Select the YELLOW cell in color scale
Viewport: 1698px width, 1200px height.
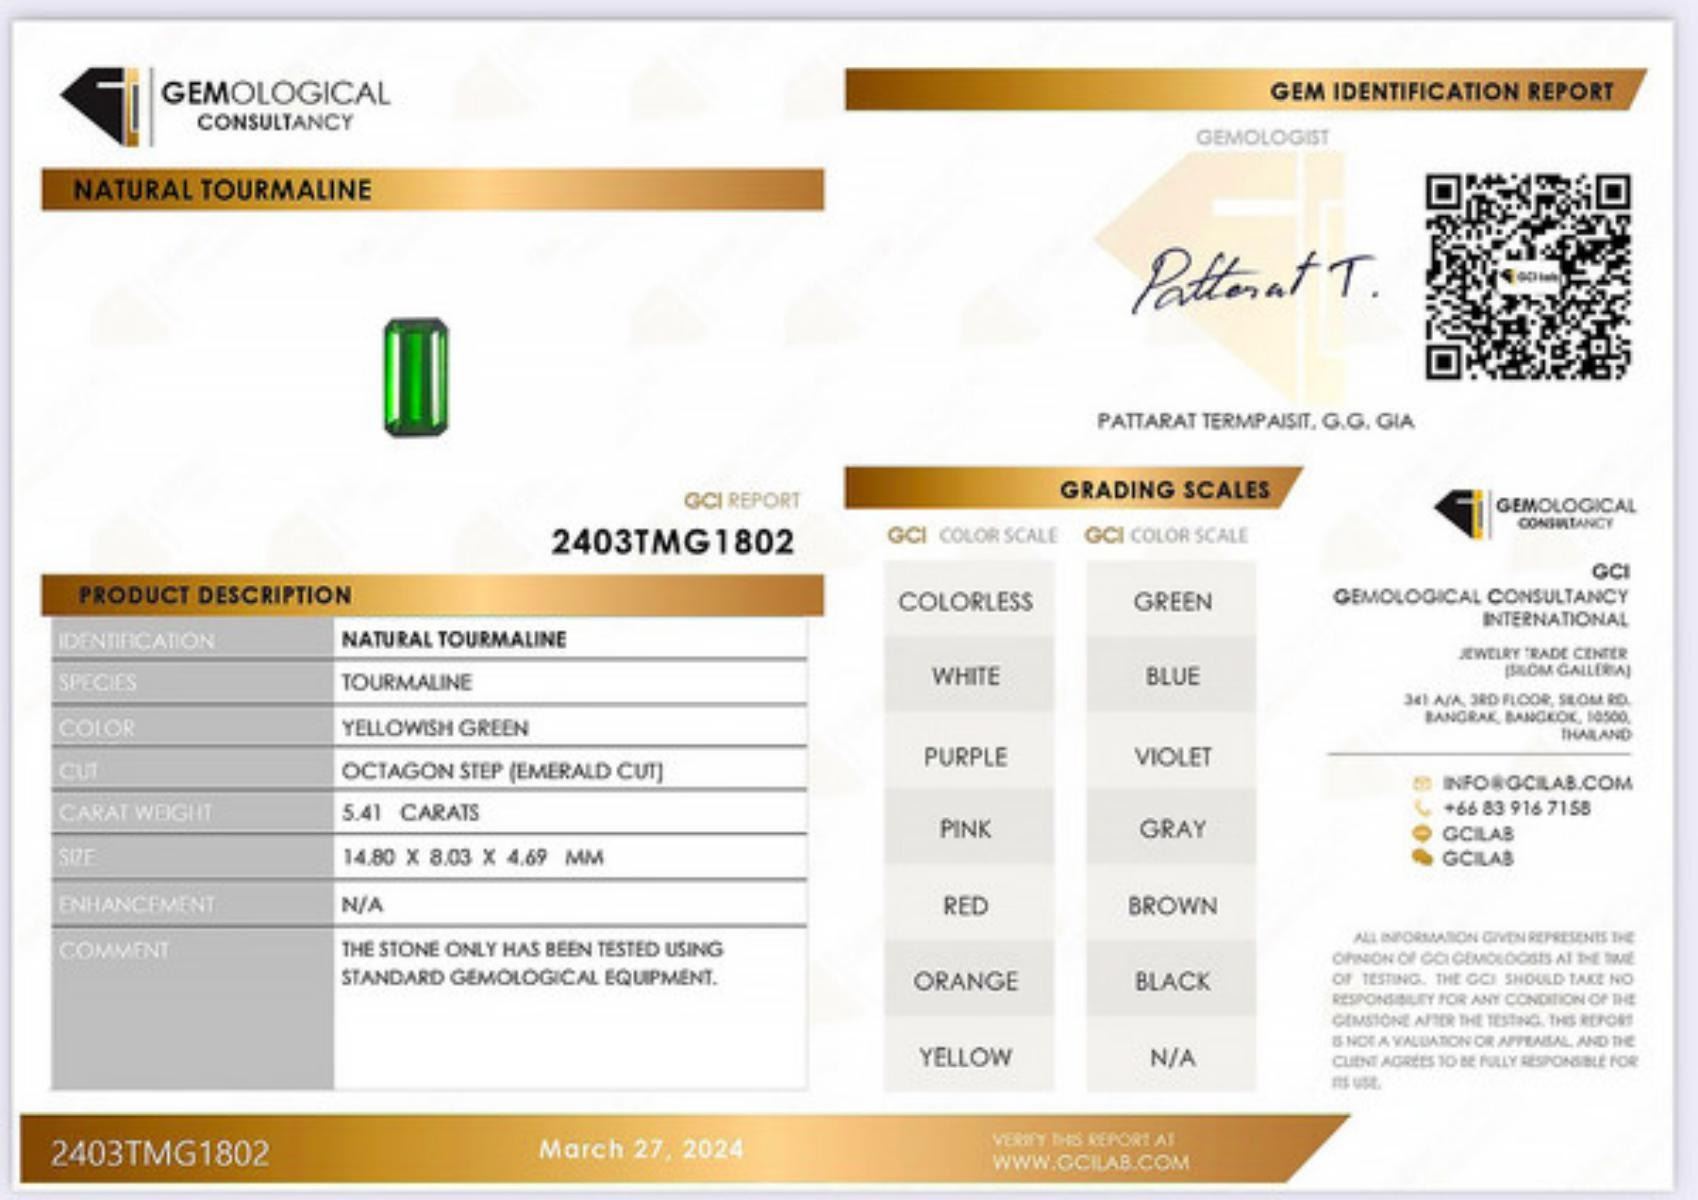(966, 1057)
